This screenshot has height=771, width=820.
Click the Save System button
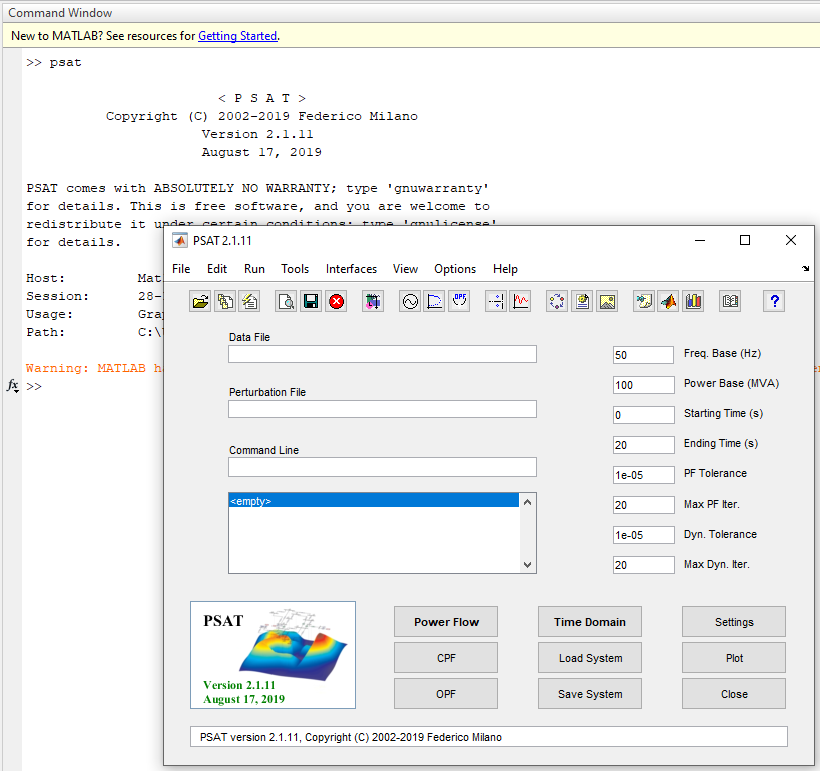[590, 694]
